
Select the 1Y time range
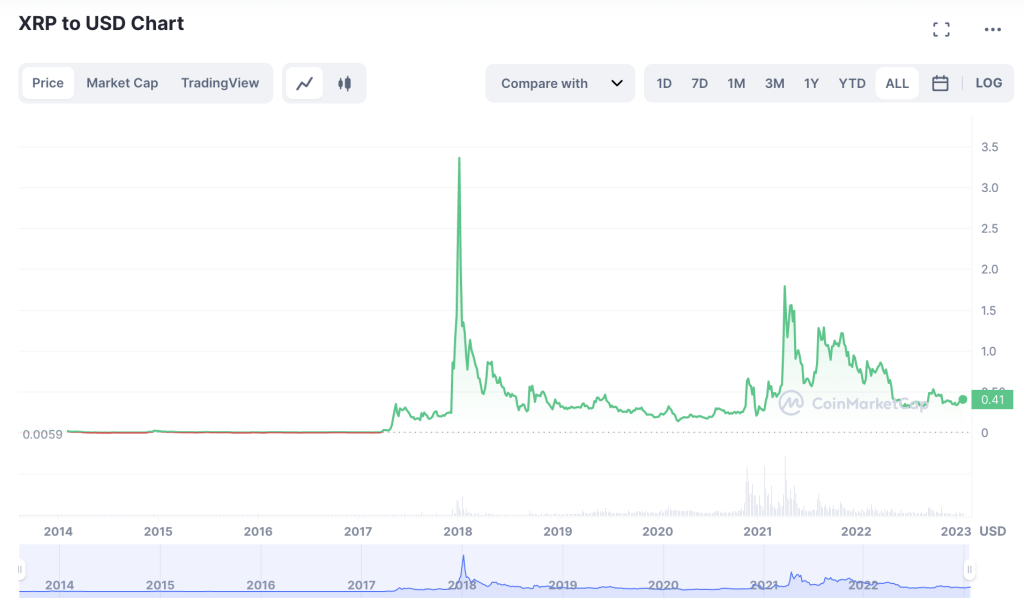pyautogui.click(x=811, y=84)
